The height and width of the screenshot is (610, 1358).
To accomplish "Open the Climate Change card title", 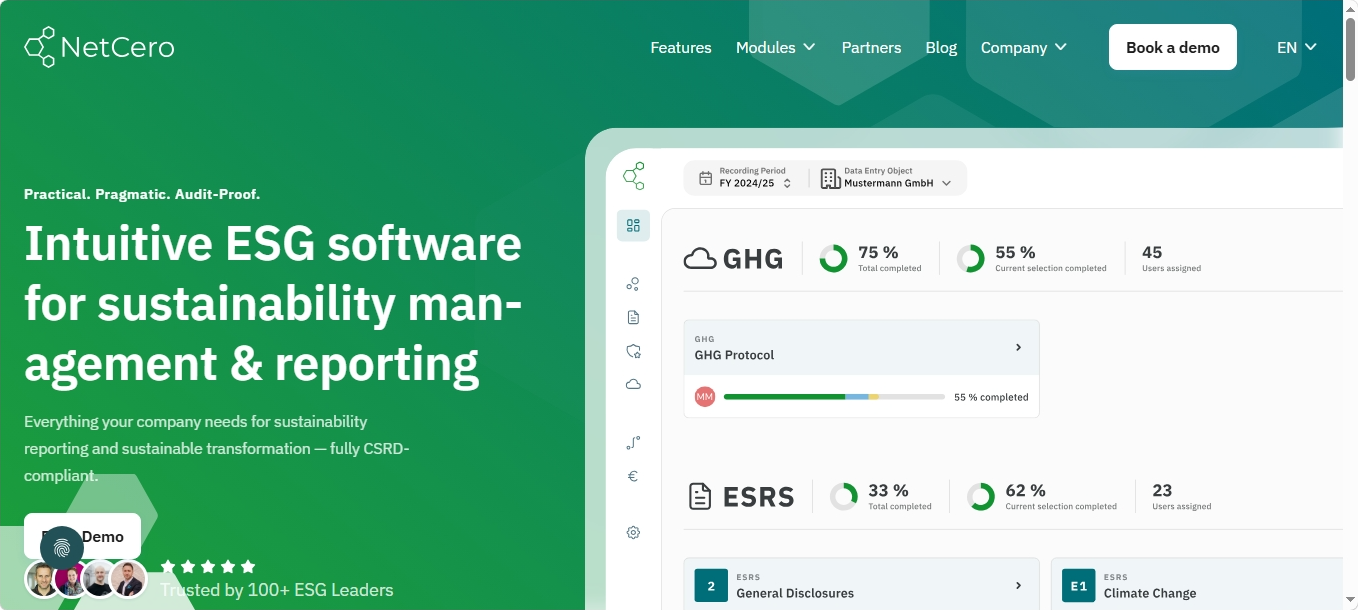I will coord(1150,593).
